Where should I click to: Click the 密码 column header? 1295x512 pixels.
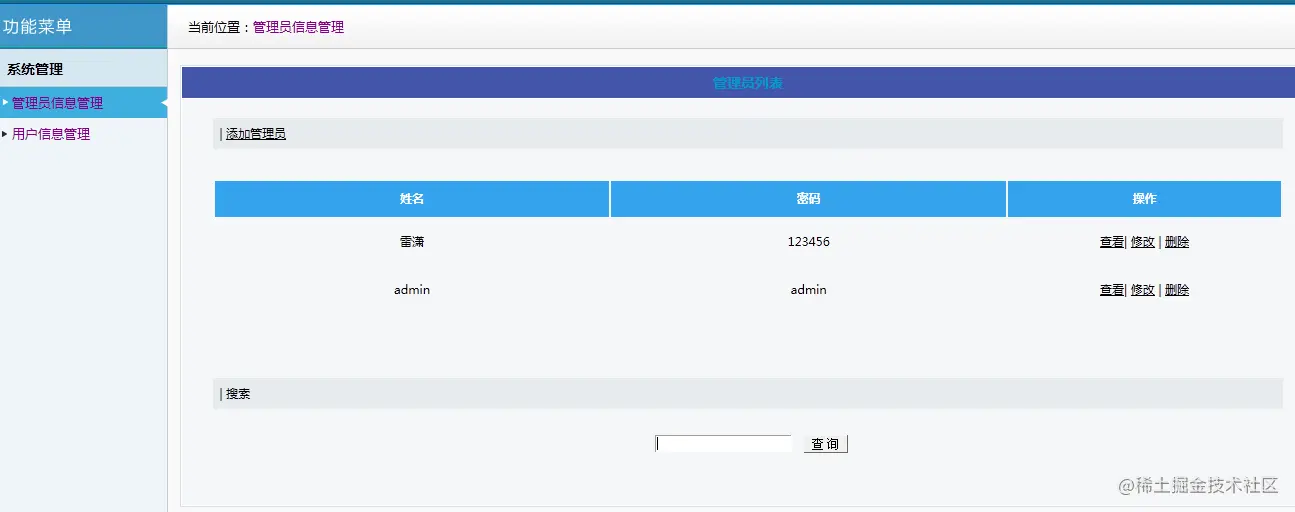tap(808, 199)
